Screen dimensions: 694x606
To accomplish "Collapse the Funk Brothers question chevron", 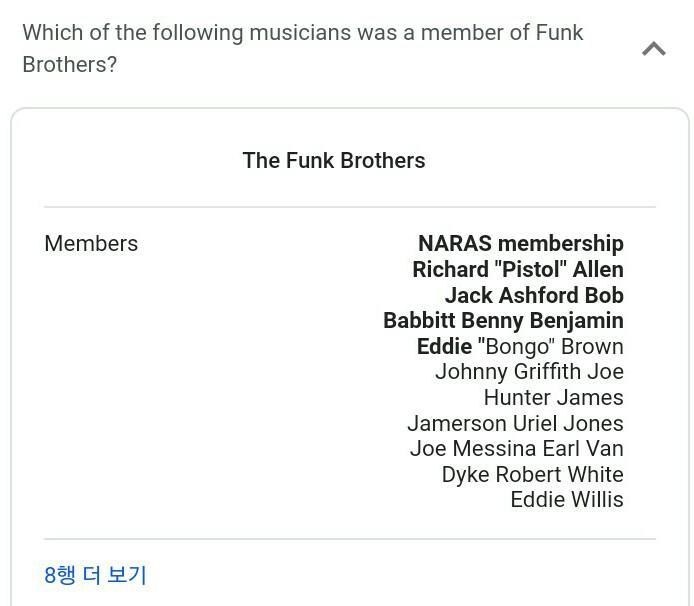I will (653, 48).
